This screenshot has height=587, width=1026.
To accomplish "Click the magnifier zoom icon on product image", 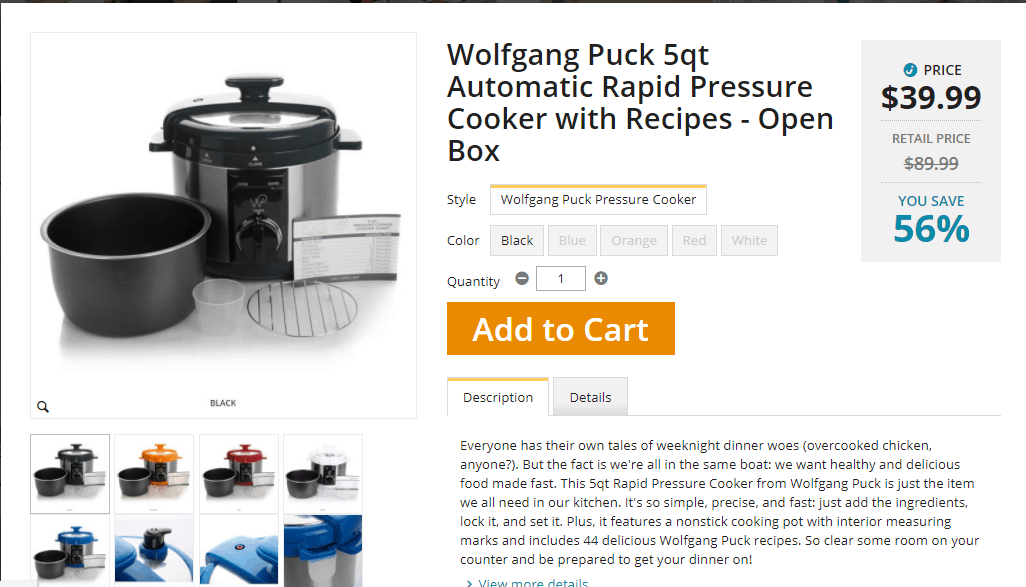I will [43, 406].
